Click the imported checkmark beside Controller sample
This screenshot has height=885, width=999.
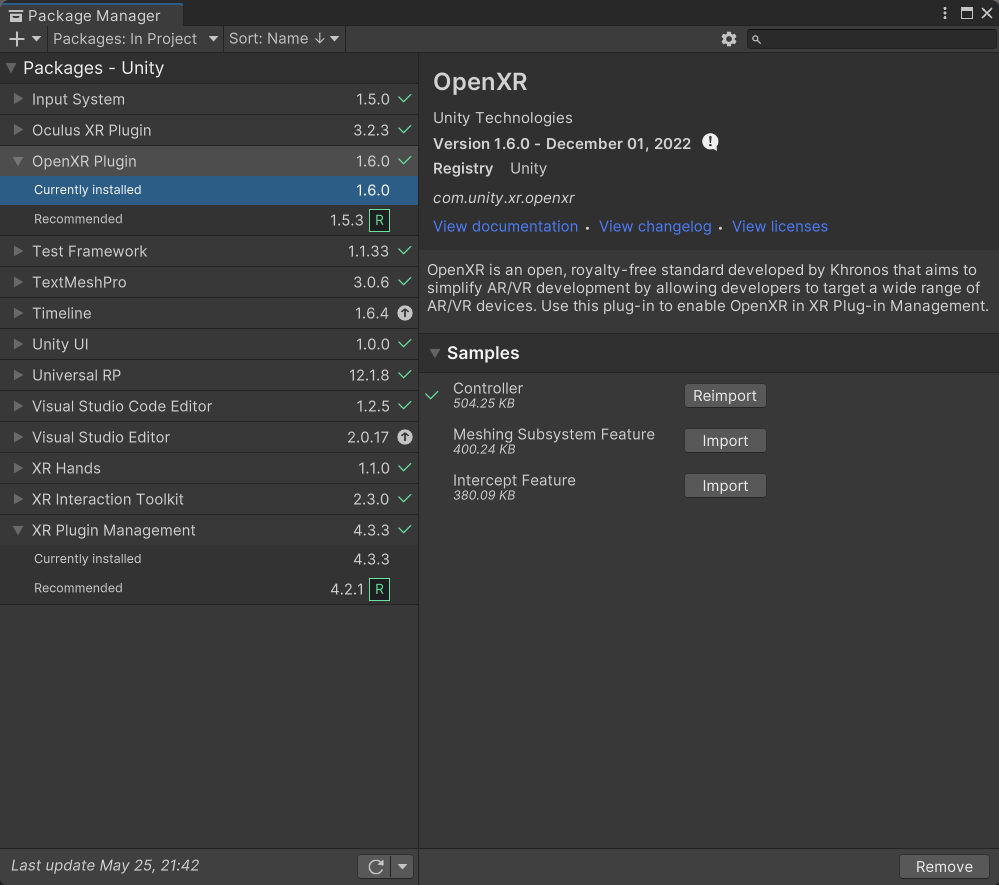(432, 395)
